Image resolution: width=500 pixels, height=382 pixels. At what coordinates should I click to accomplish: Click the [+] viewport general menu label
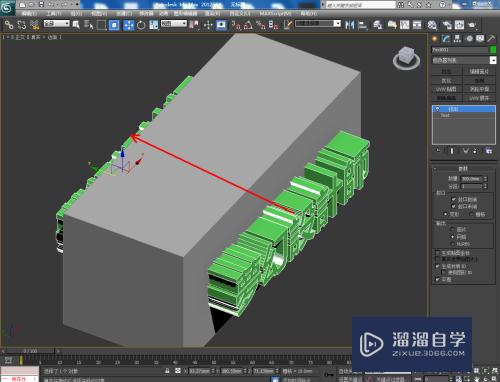pyautogui.click(x=8, y=37)
